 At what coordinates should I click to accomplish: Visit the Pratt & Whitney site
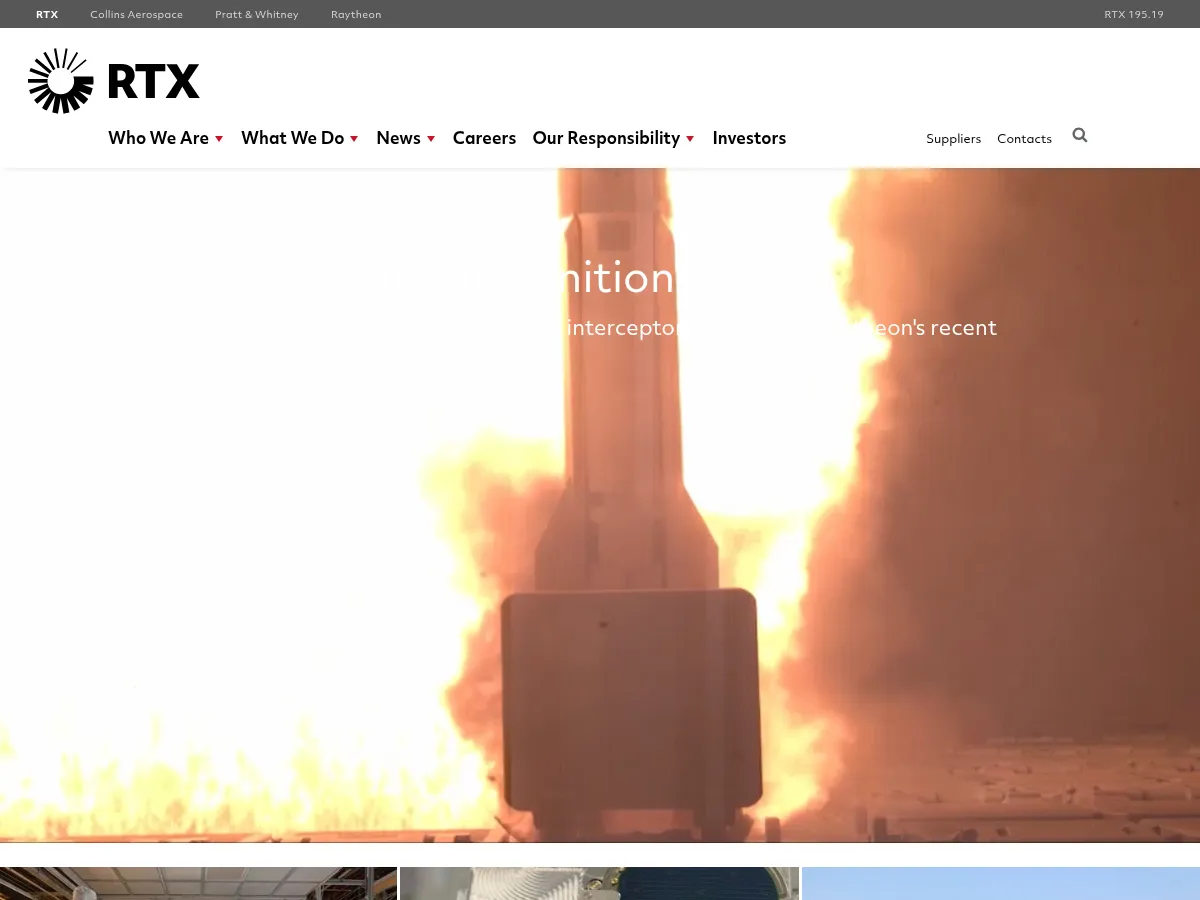tap(256, 14)
